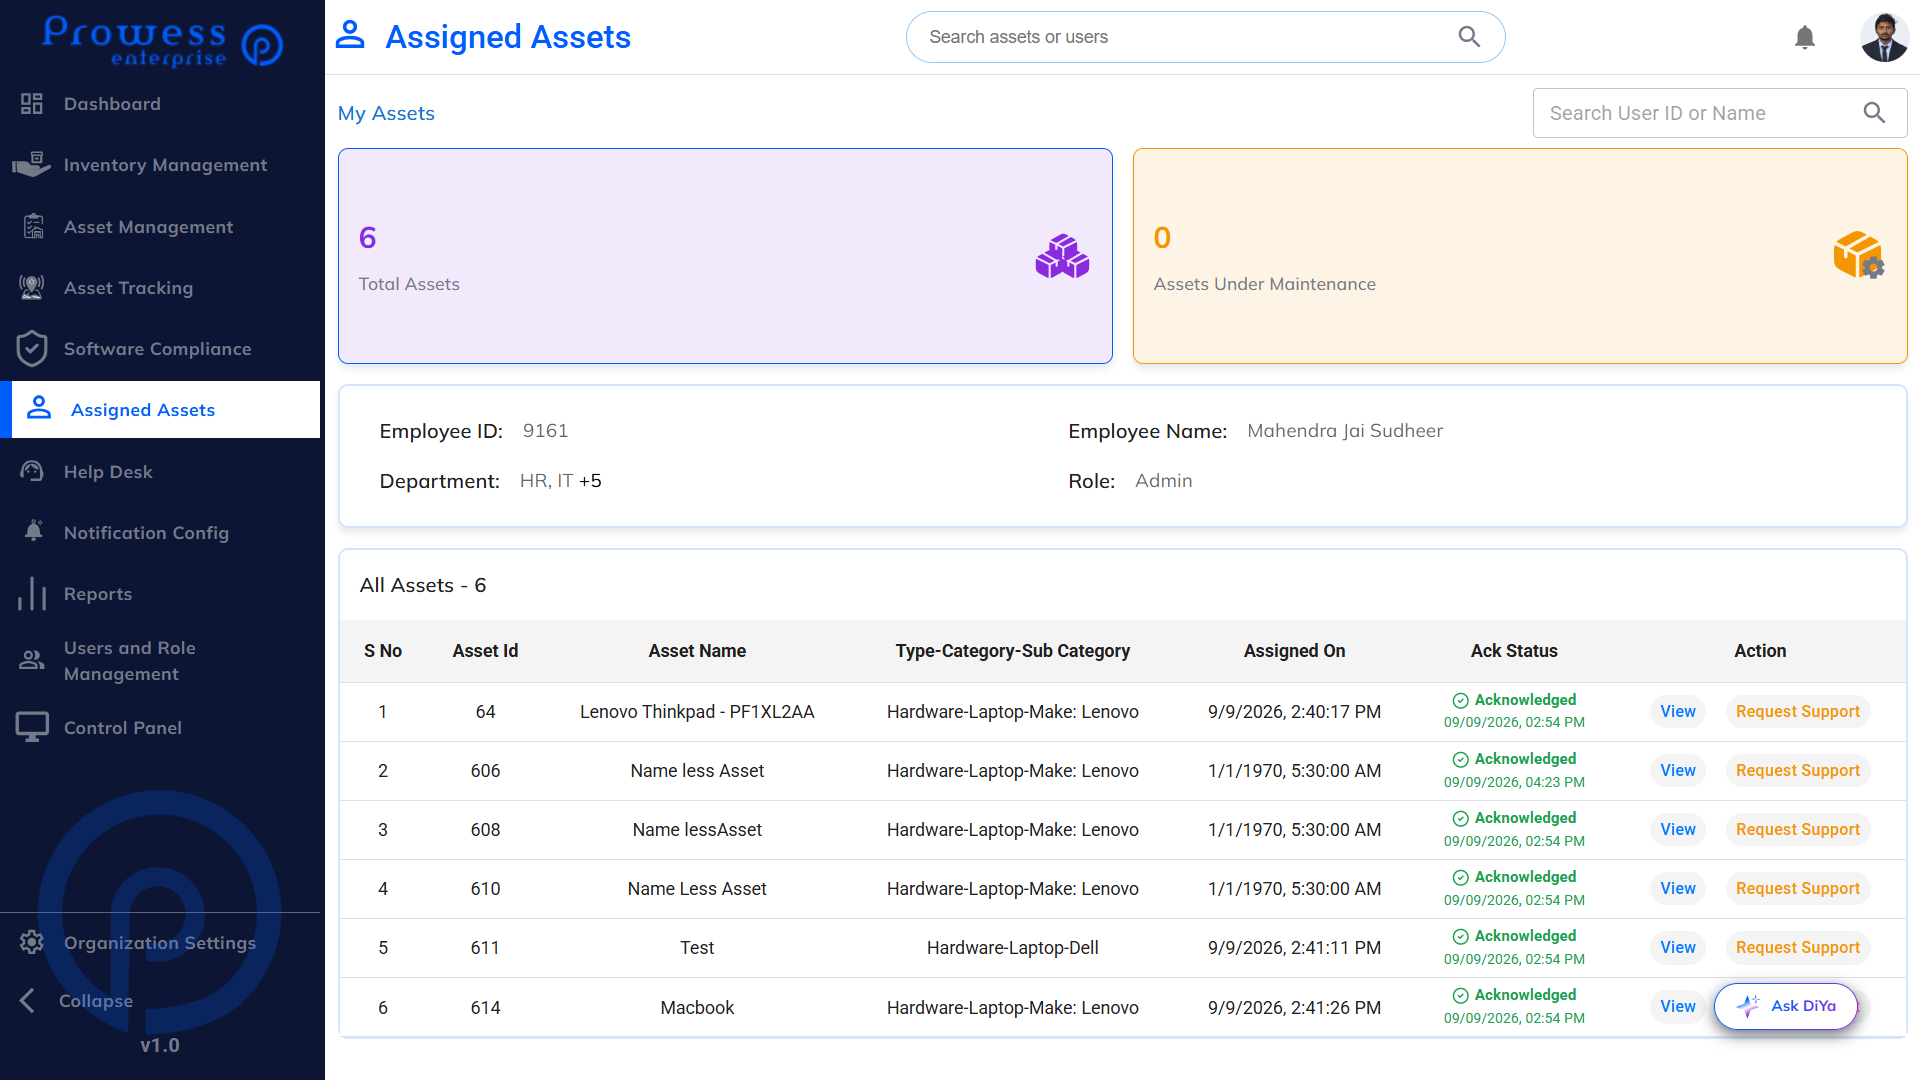This screenshot has width=1920, height=1080.
Task: Open the user profile avatar
Action: 1885,37
